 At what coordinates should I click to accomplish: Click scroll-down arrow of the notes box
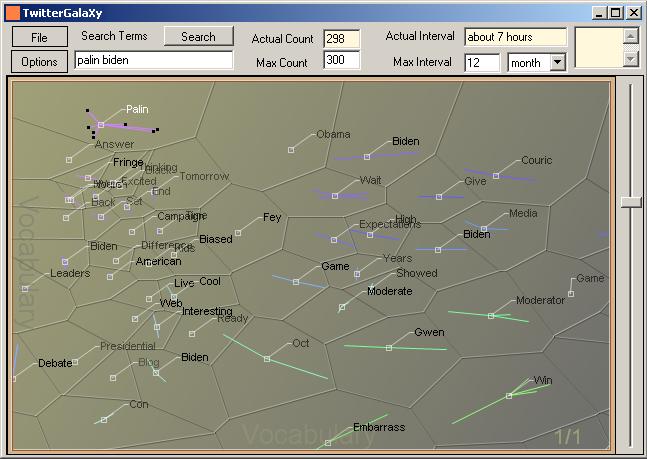click(x=629, y=58)
